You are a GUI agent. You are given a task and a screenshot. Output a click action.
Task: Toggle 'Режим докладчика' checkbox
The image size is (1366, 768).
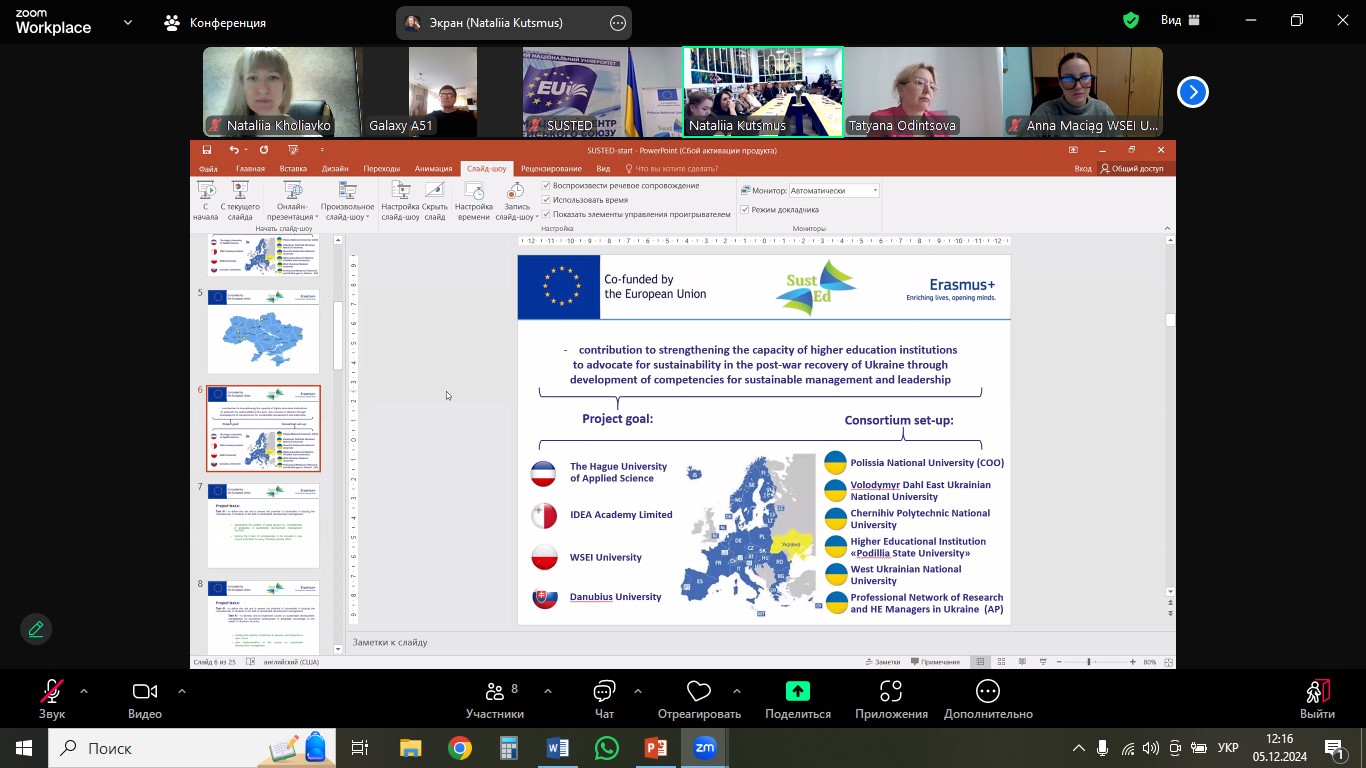click(x=745, y=210)
